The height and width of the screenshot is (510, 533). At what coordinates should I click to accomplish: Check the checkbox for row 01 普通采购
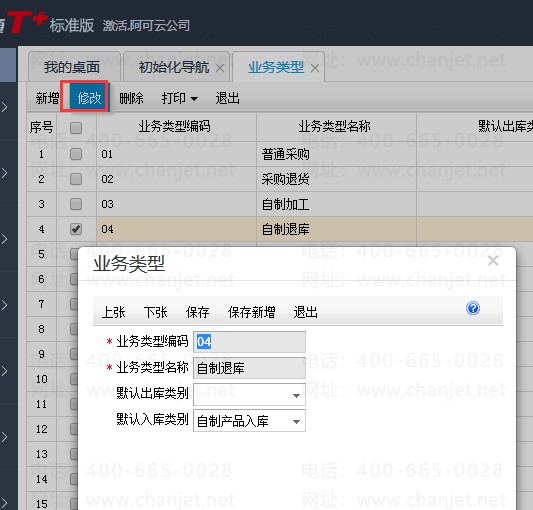(x=76, y=154)
